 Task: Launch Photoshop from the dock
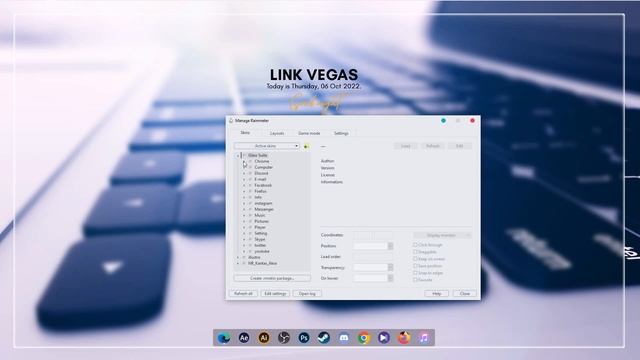coord(304,338)
